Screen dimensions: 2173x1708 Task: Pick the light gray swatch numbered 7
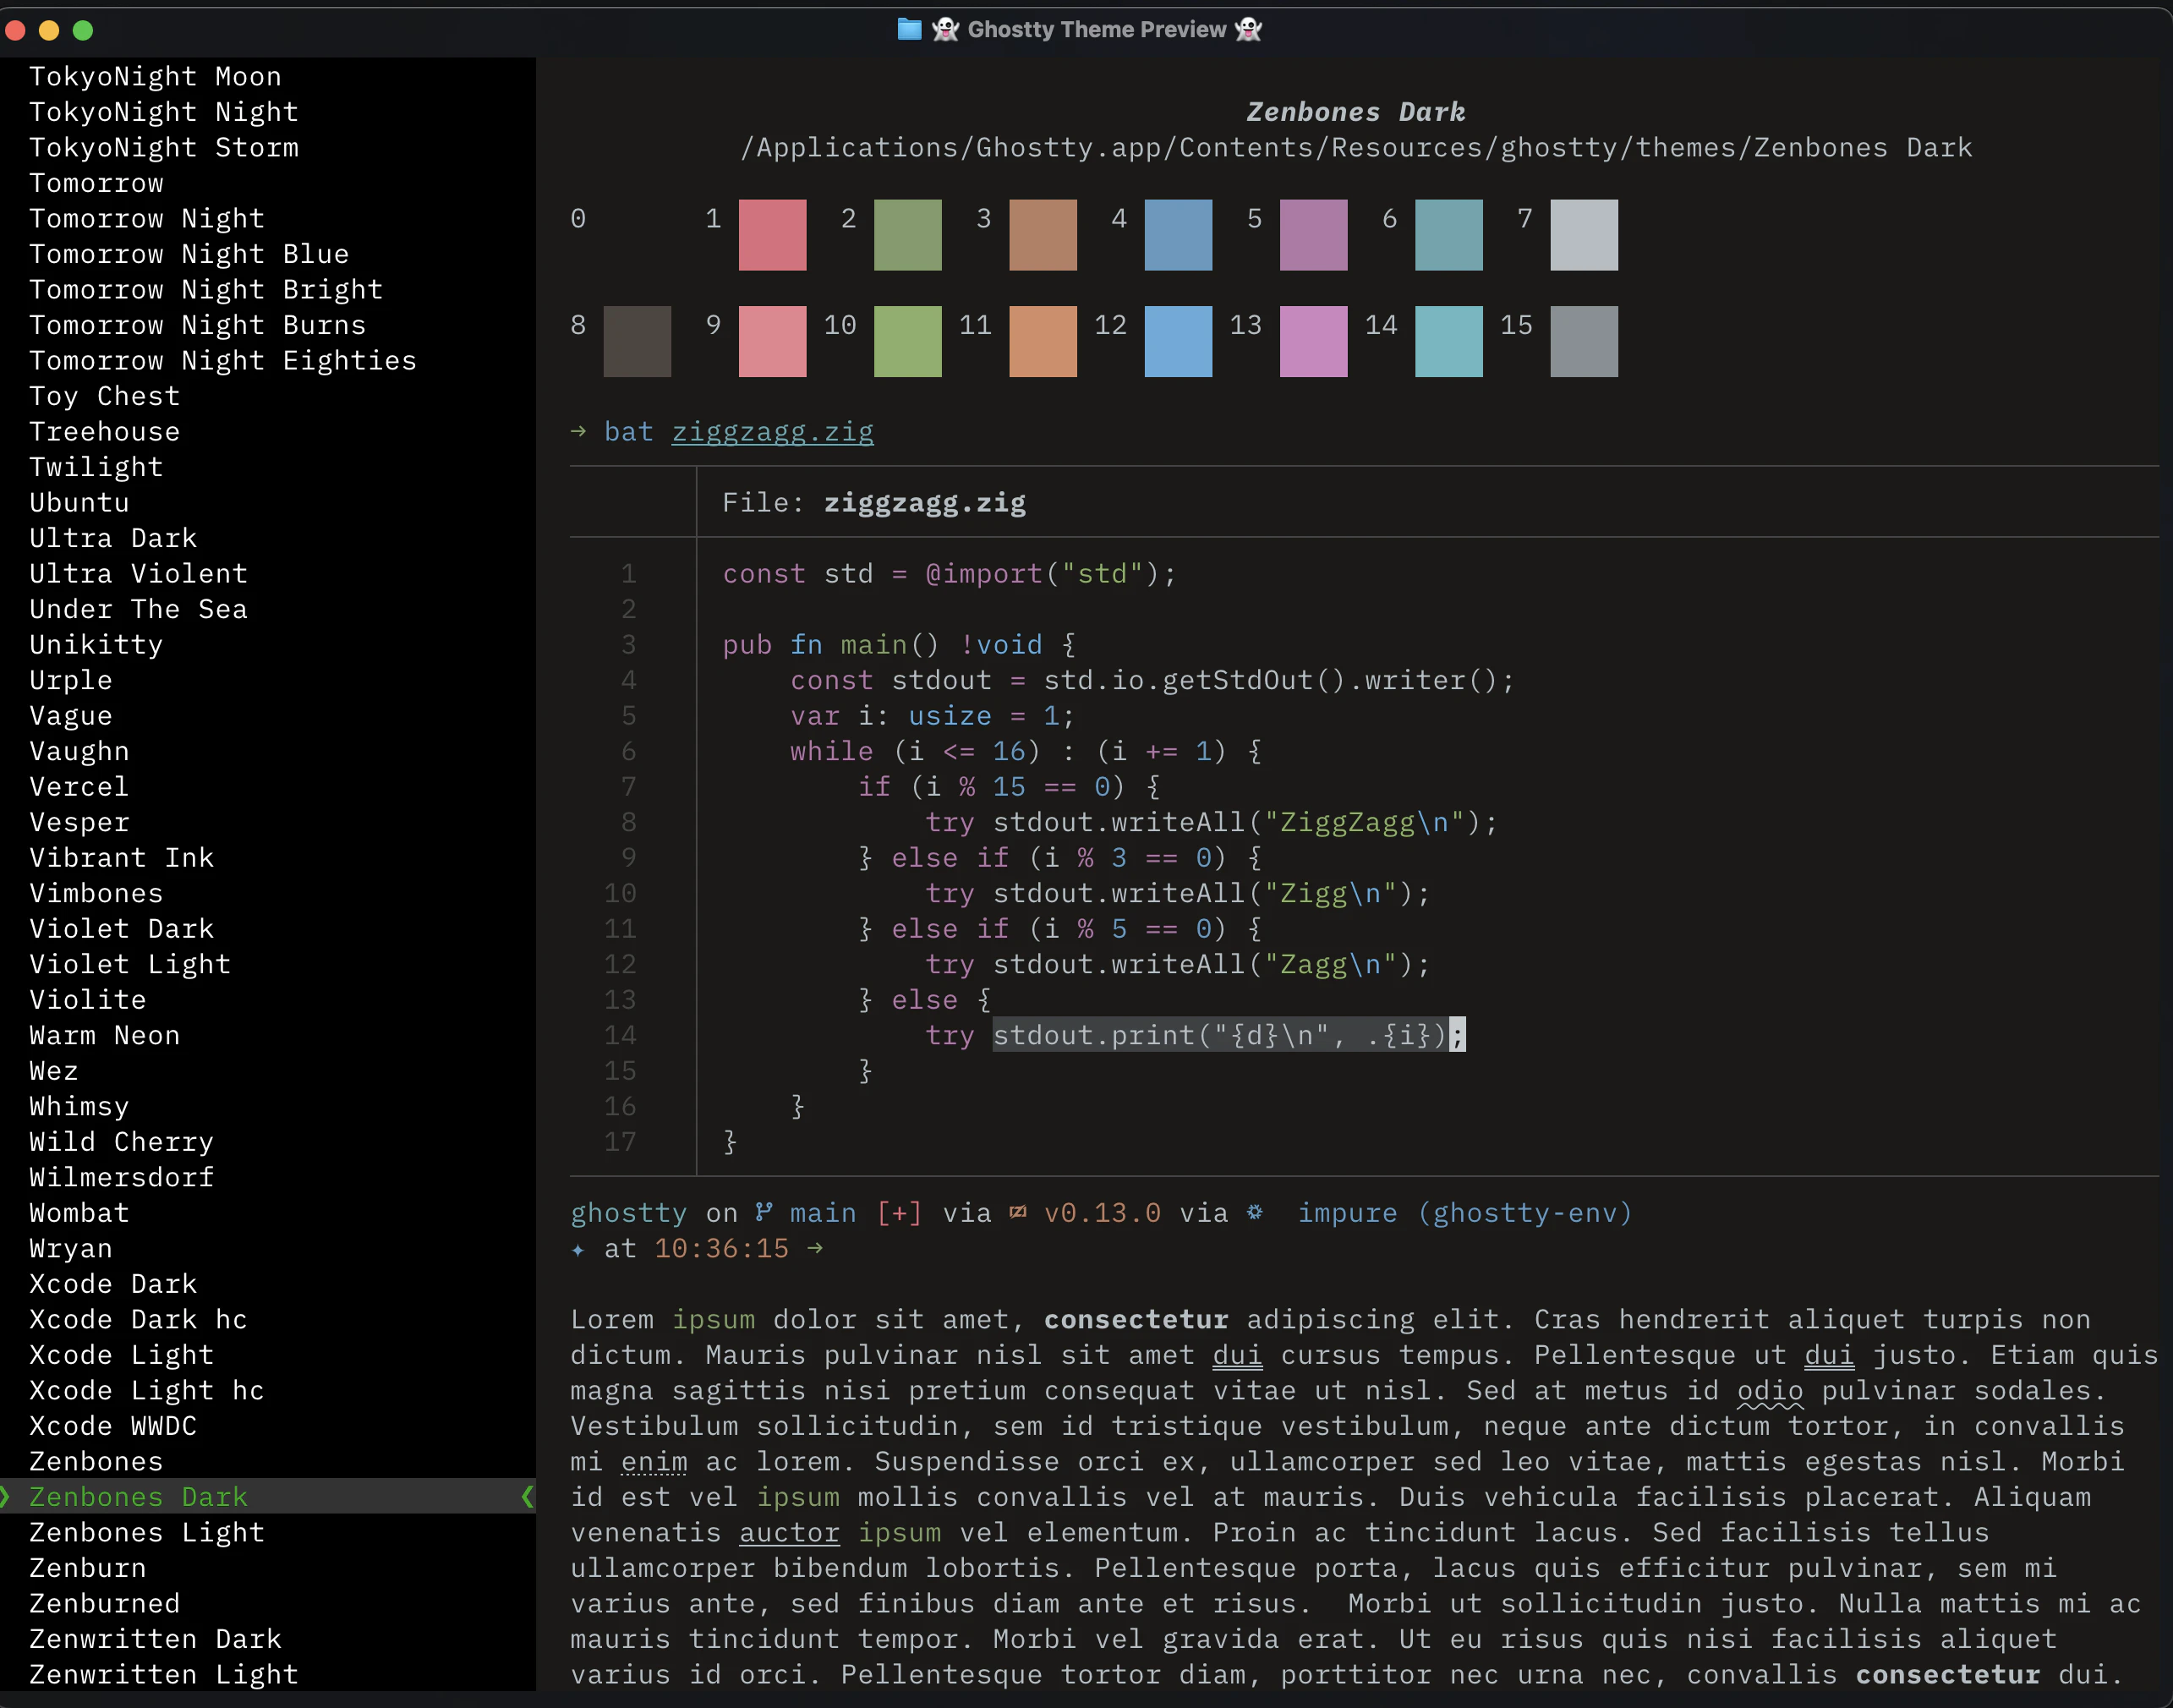coord(1584,235)
